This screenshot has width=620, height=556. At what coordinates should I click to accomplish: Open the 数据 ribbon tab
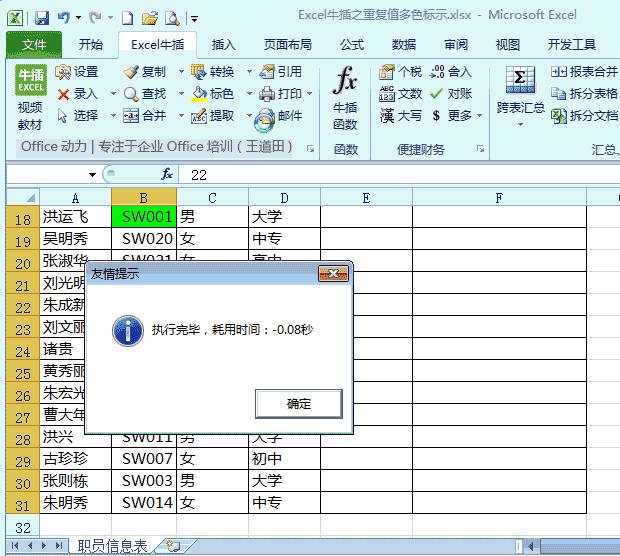click(404, 45)
